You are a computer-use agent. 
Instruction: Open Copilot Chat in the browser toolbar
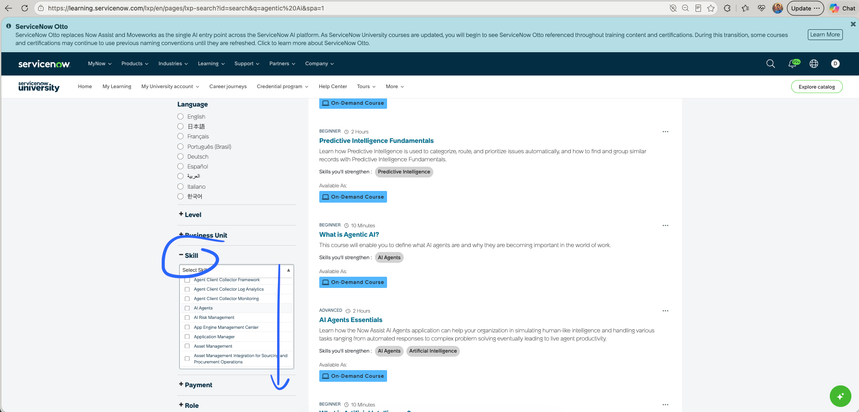tap(843, 8)
